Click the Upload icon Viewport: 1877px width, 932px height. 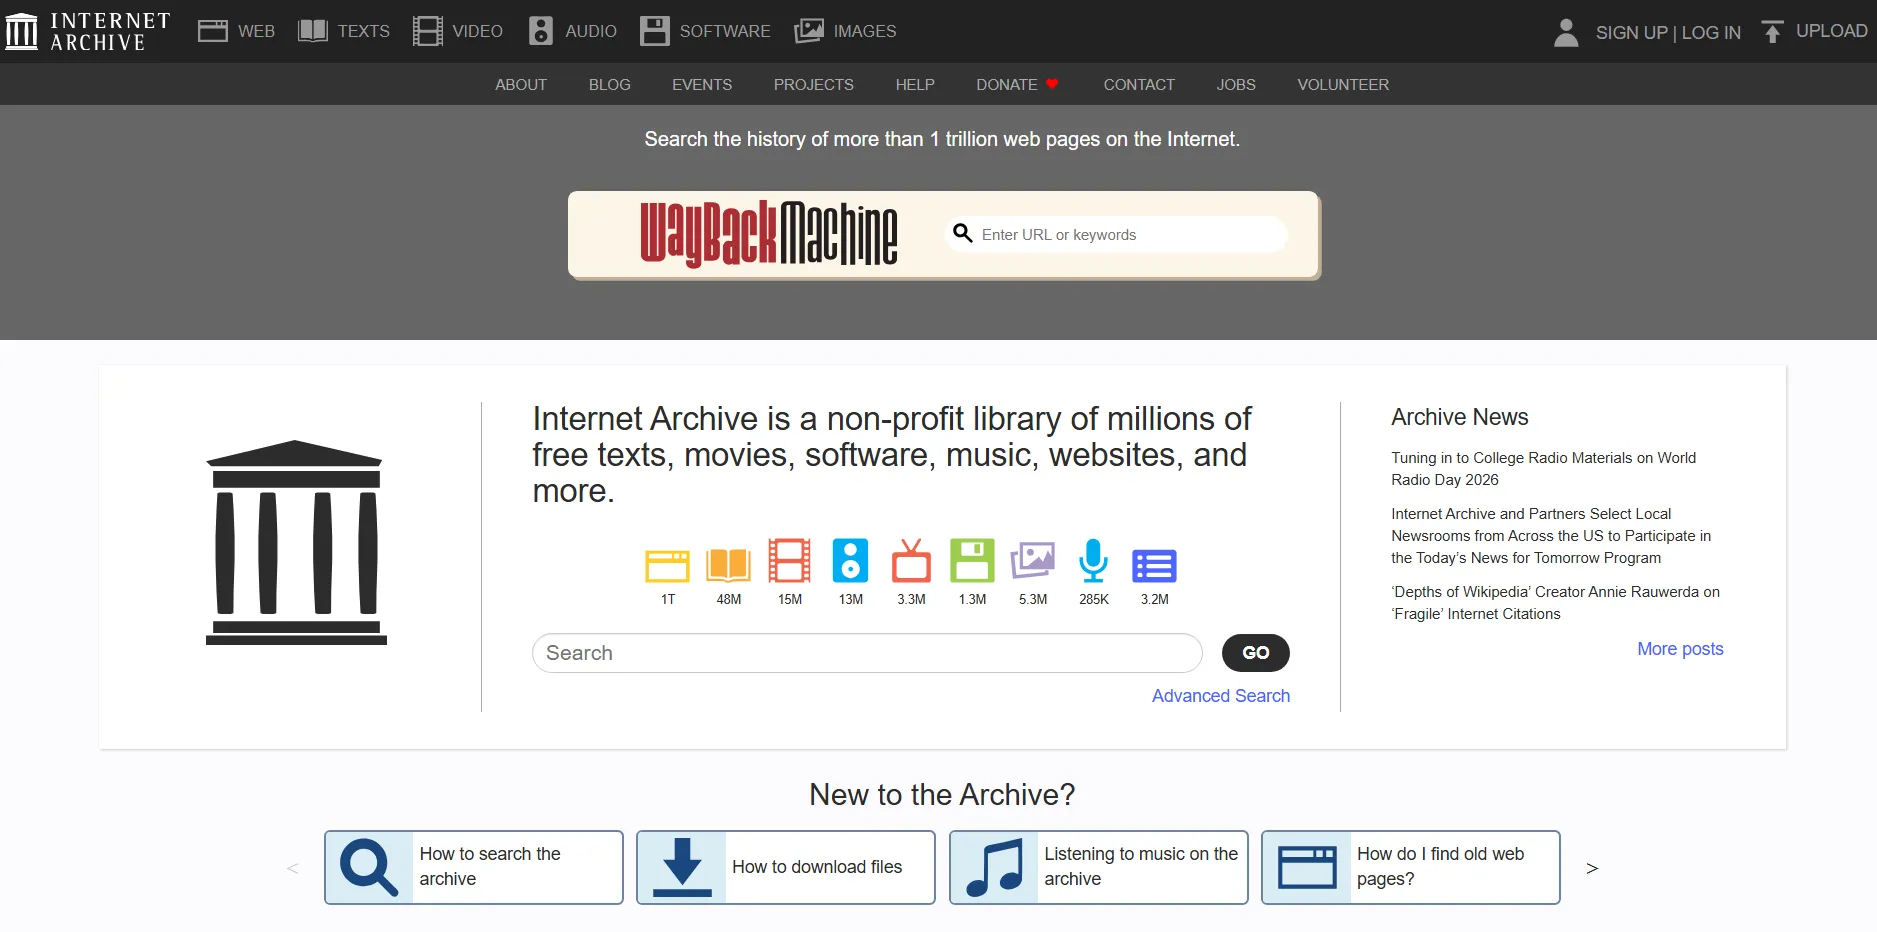coord(1772,31)
